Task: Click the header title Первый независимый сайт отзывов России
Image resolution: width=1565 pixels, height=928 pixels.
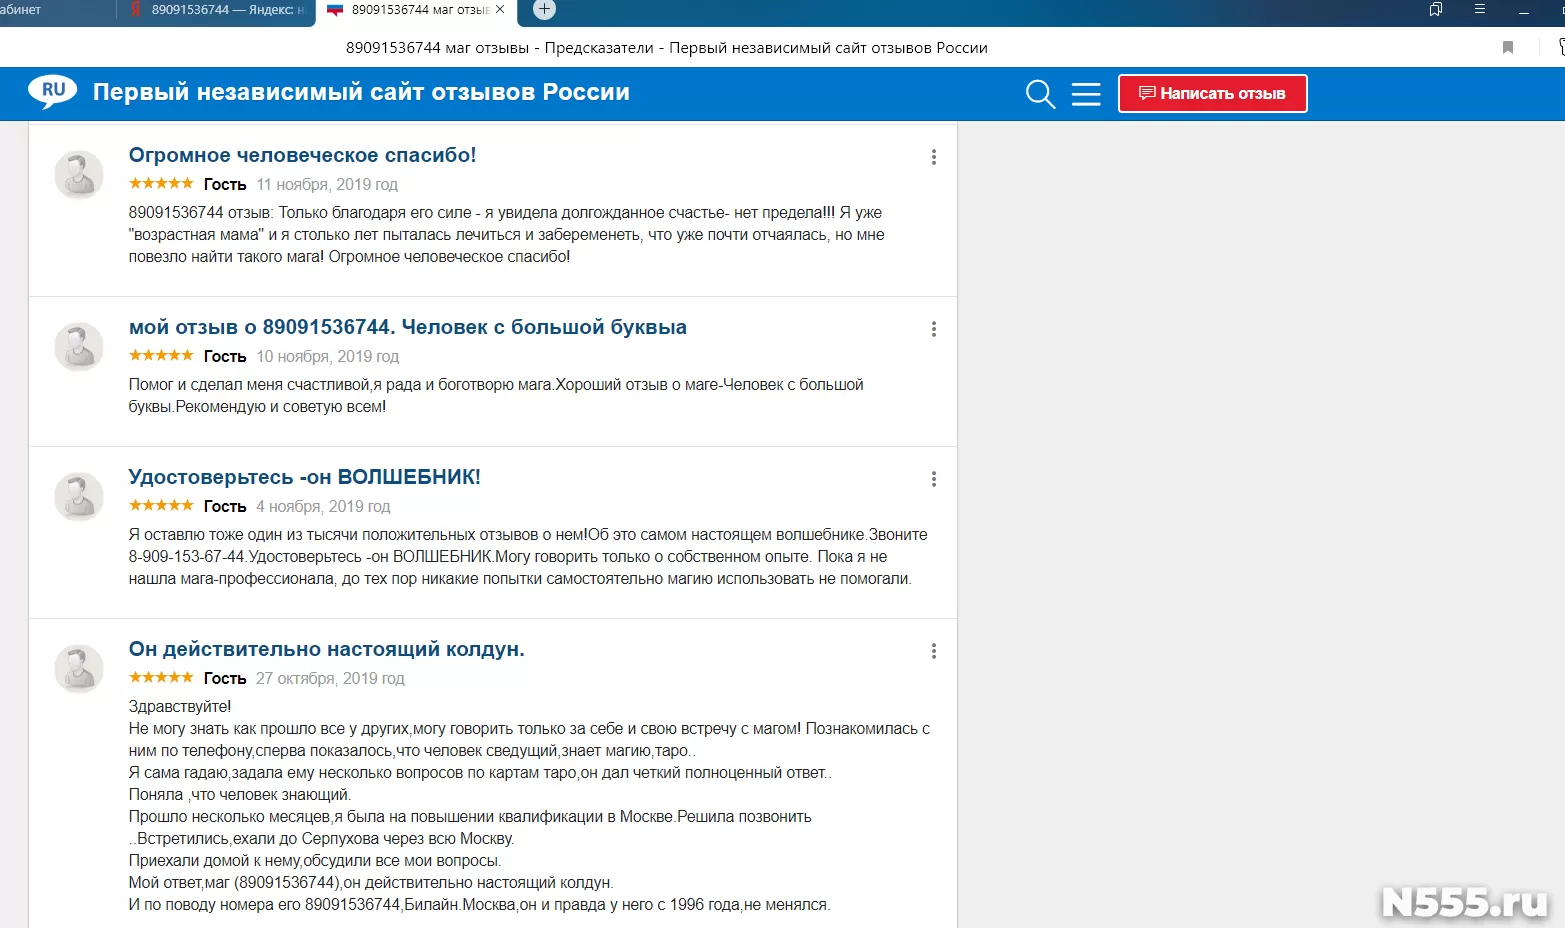Action: point(361,92)
